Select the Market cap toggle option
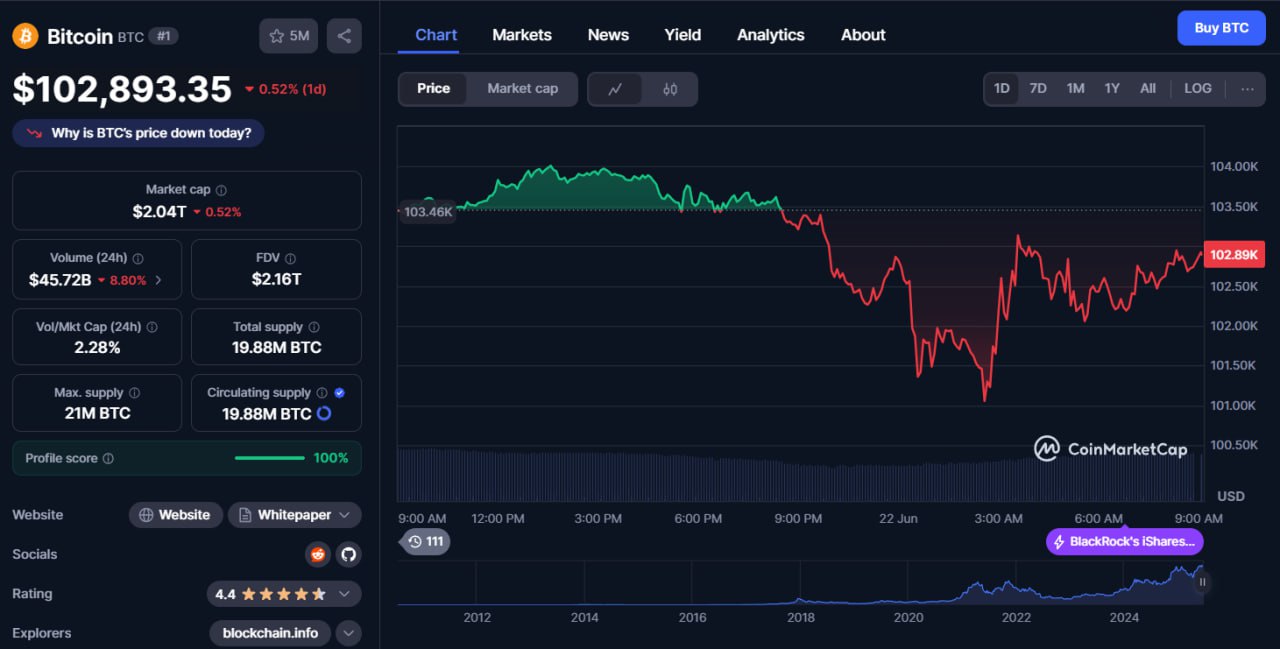 tap(523, 88)
